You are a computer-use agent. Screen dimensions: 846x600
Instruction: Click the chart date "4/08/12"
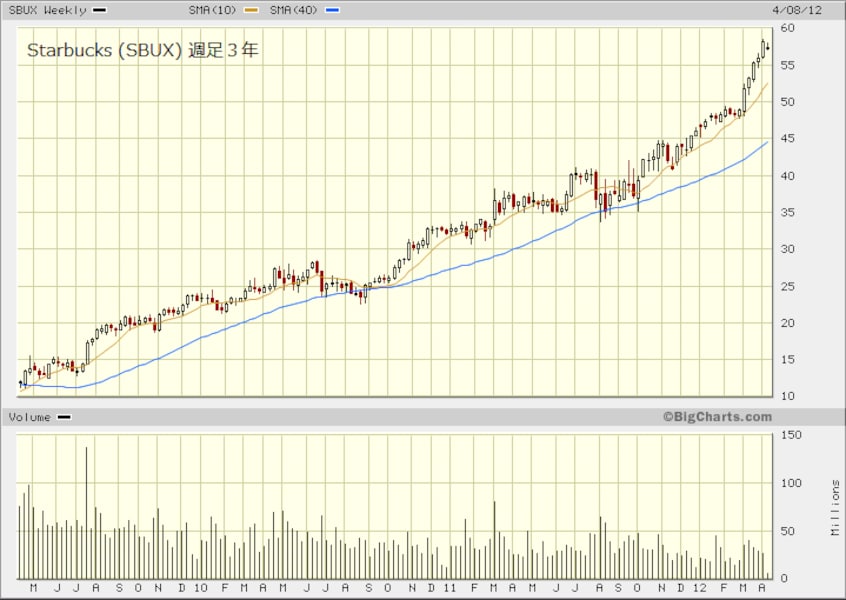click(797, 10)
